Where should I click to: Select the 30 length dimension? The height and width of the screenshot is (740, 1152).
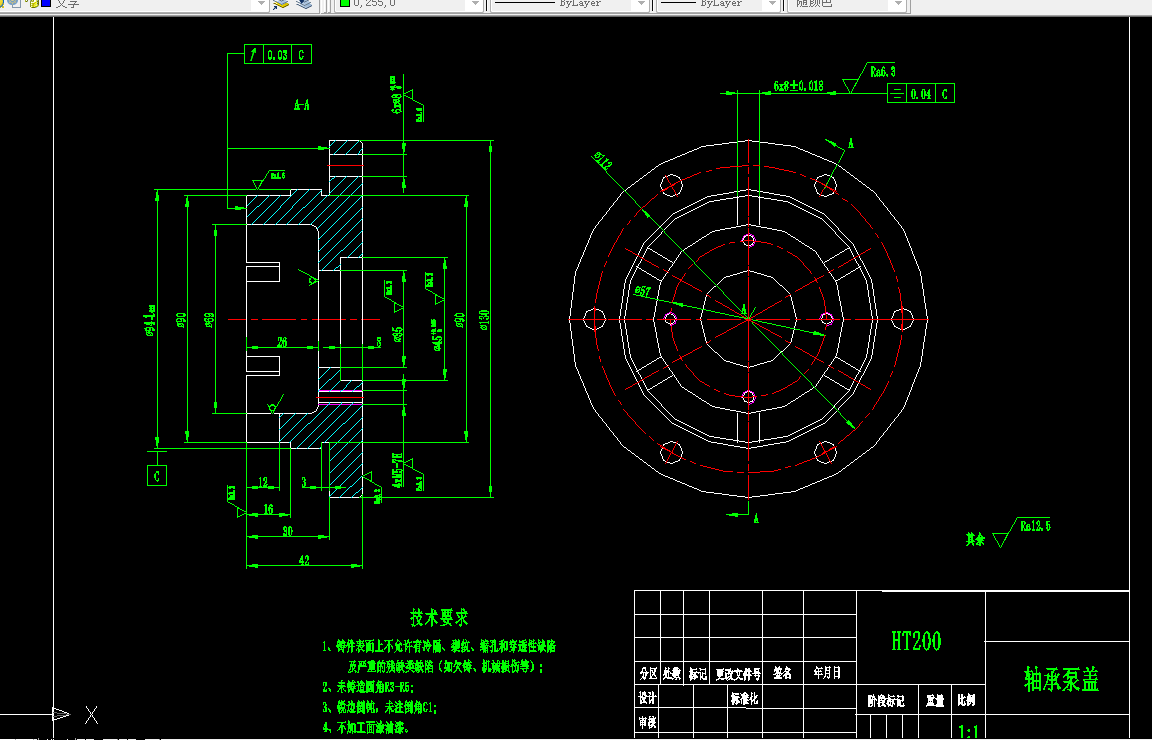click(x=287, y=531)
